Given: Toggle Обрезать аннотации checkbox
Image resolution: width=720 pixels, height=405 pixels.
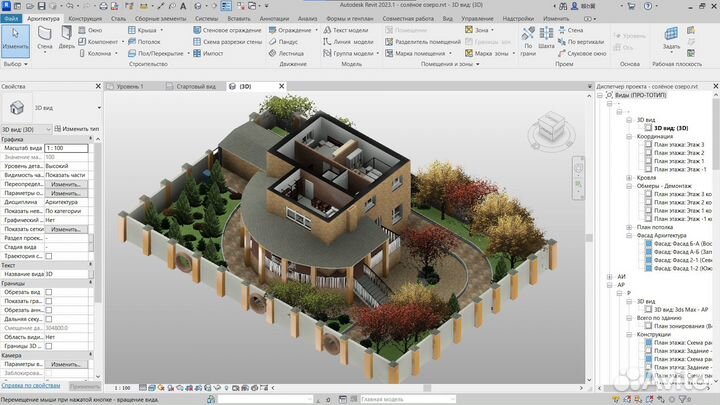Looking at the screenshot, I should 49,310.
